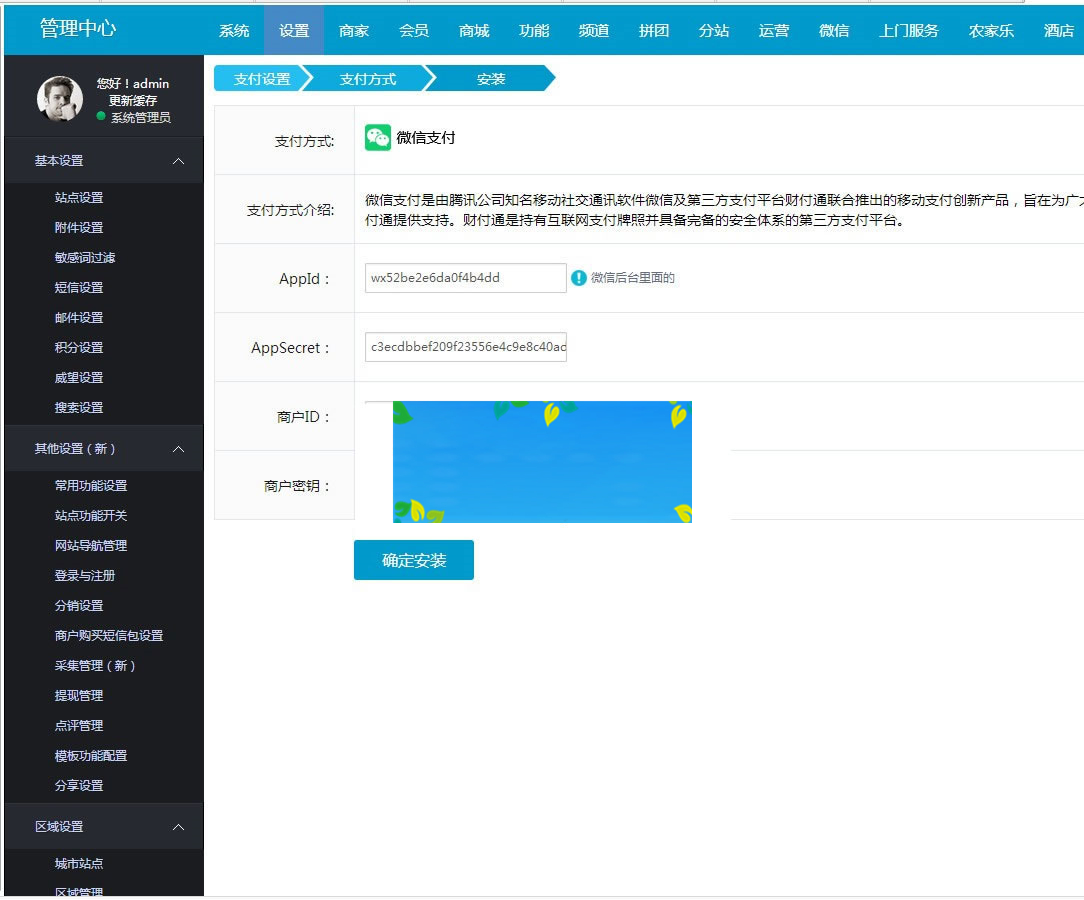Select 敏感词过滤 in sidebar
Image resolution: width=1084 pixels, height=900 pixels.
click(x=84, y=257)
